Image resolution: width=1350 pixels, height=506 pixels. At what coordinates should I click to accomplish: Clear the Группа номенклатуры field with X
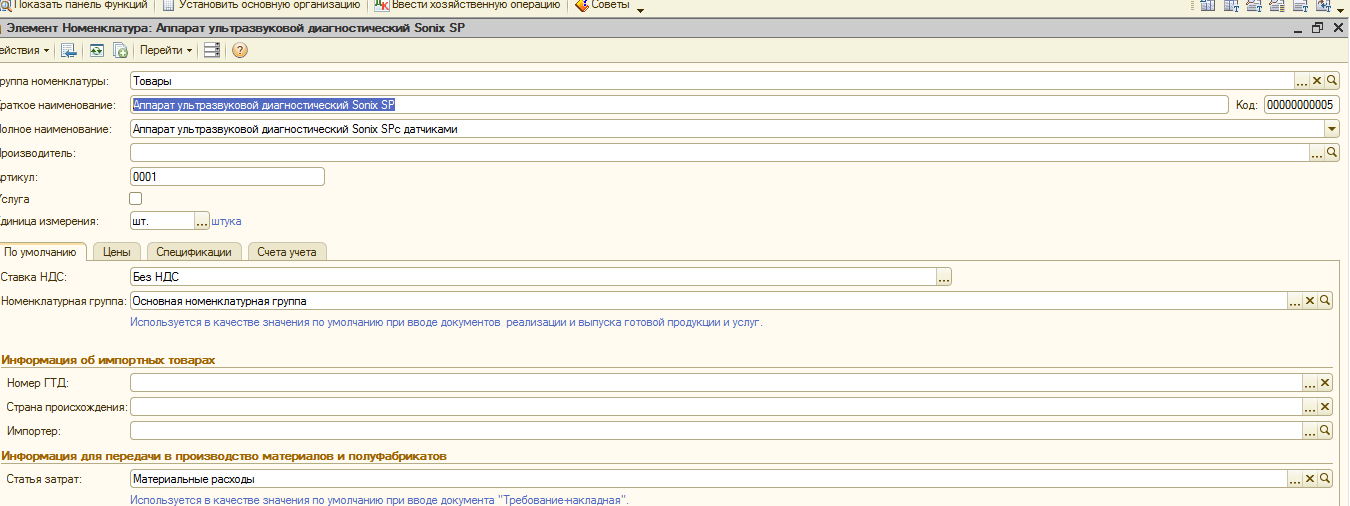(1317, 81)
